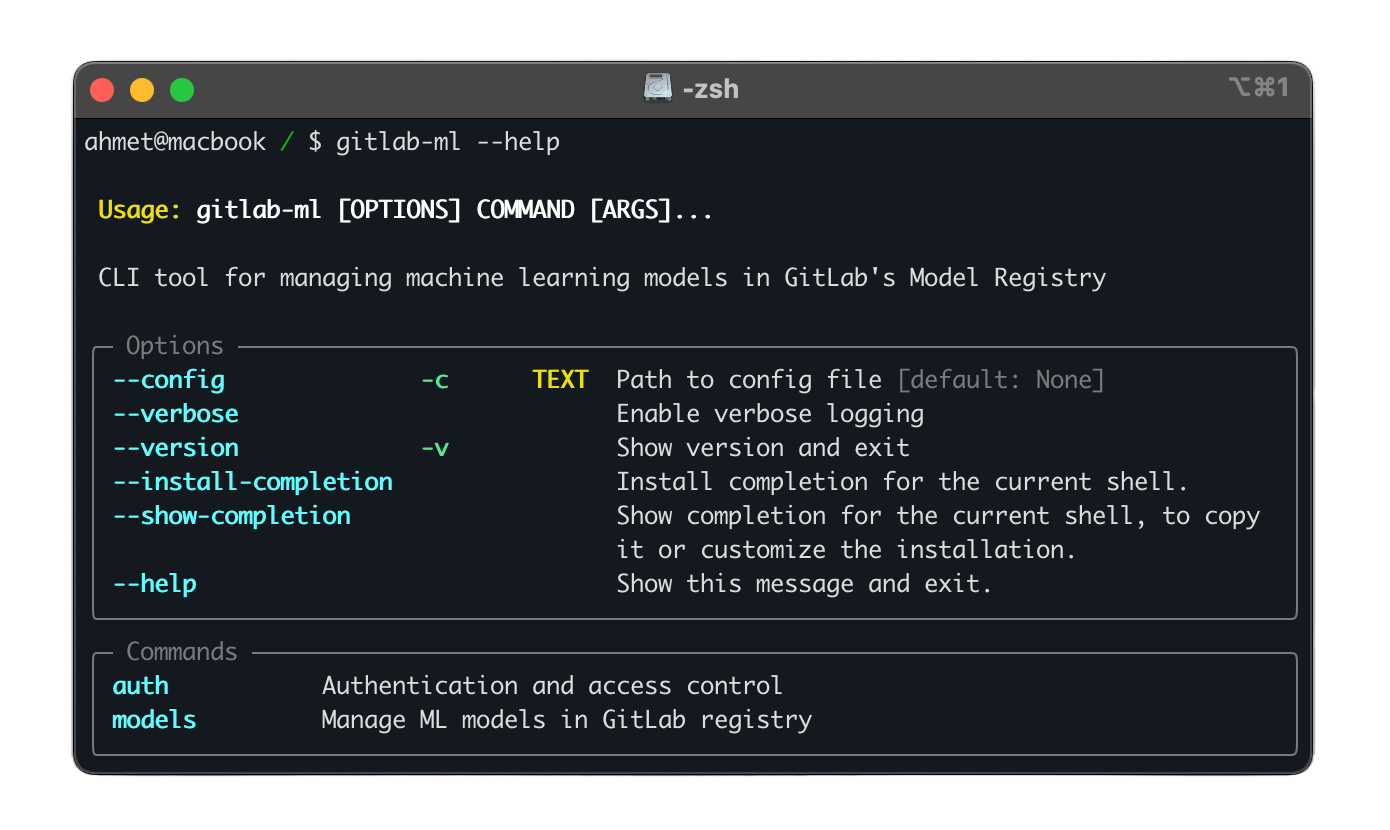
Task: Click the --install-completion option
Action: (x=252, y=482)
